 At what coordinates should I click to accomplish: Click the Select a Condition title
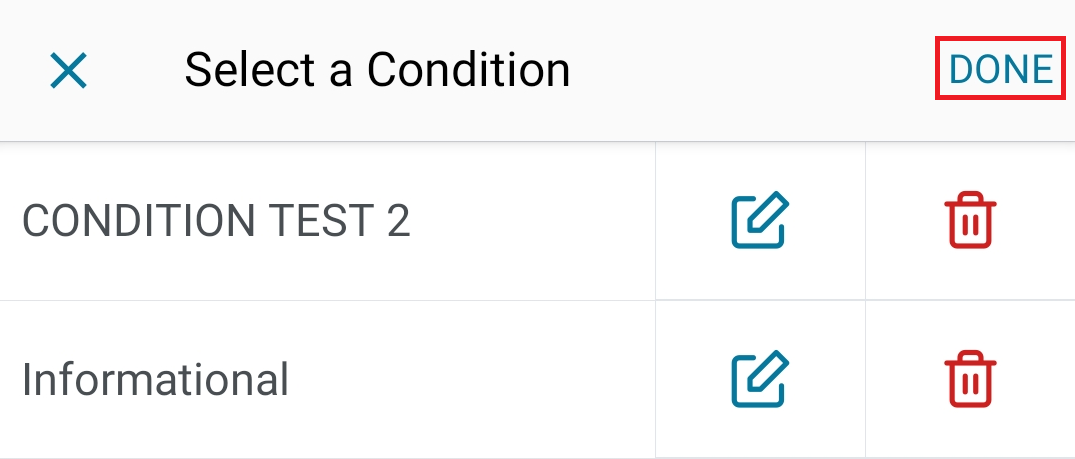click(377, 70)
